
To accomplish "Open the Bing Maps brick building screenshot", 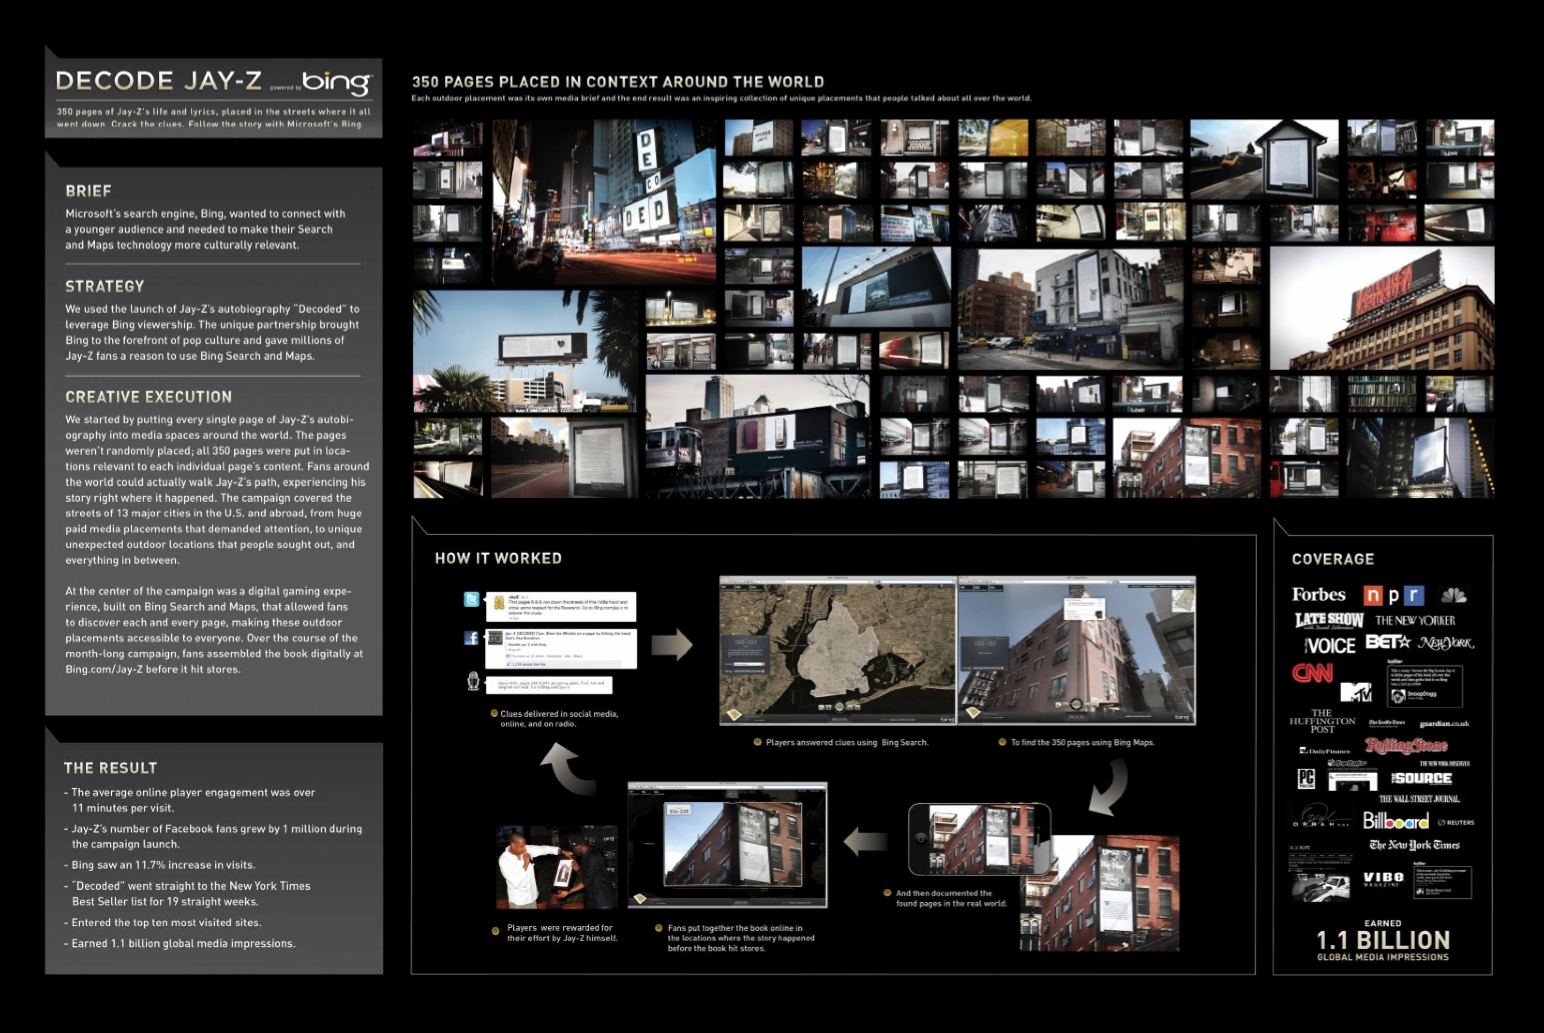I will 1077,650.
